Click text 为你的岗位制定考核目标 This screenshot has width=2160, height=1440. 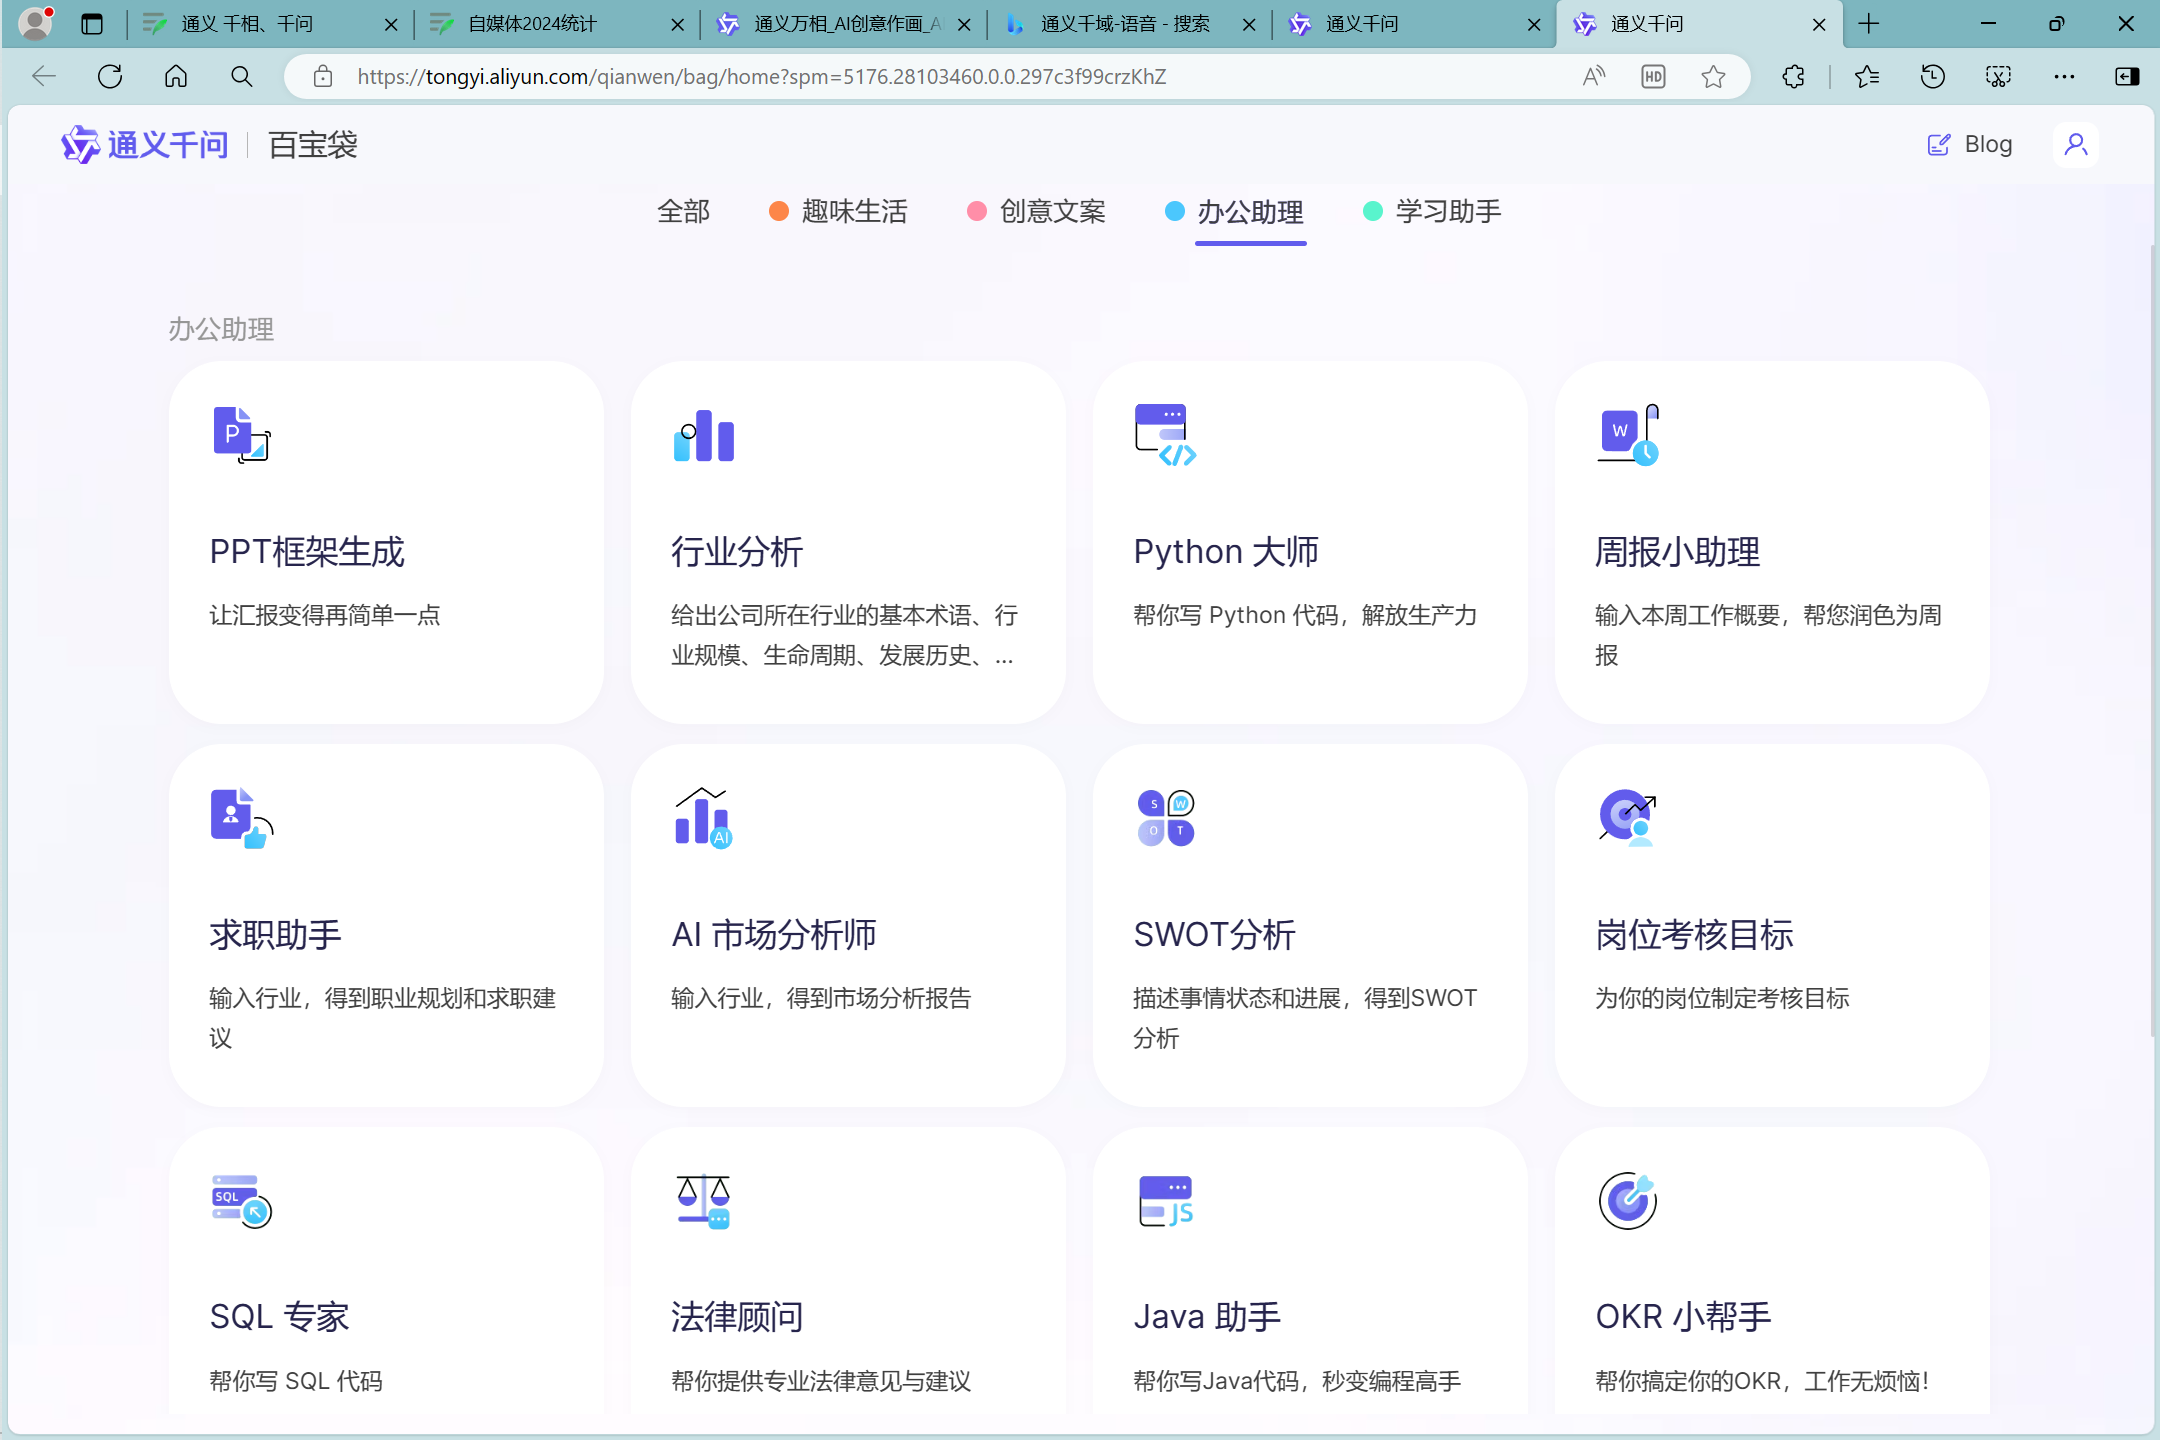pos(1722,998)
